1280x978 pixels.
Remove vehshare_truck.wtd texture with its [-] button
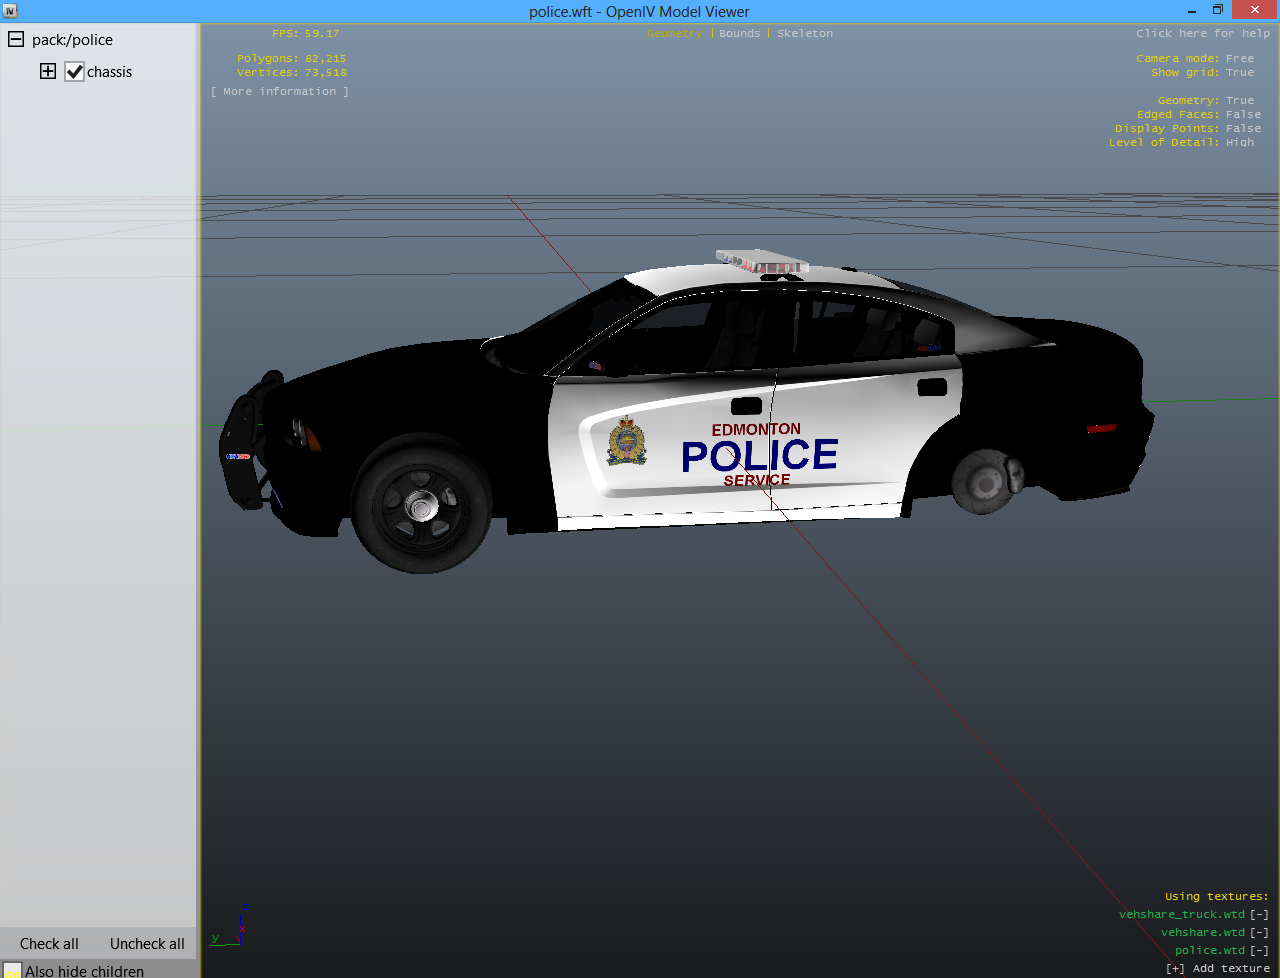point(1259,914)
